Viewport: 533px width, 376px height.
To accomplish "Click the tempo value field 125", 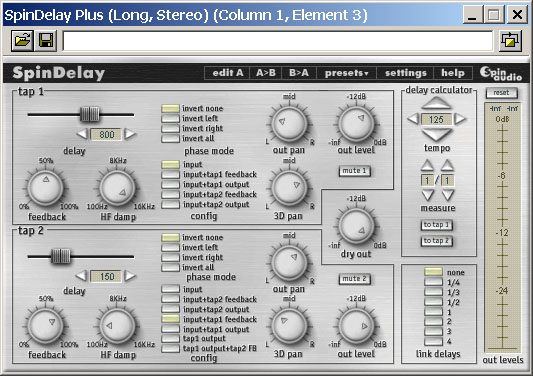I will point(436,119).
